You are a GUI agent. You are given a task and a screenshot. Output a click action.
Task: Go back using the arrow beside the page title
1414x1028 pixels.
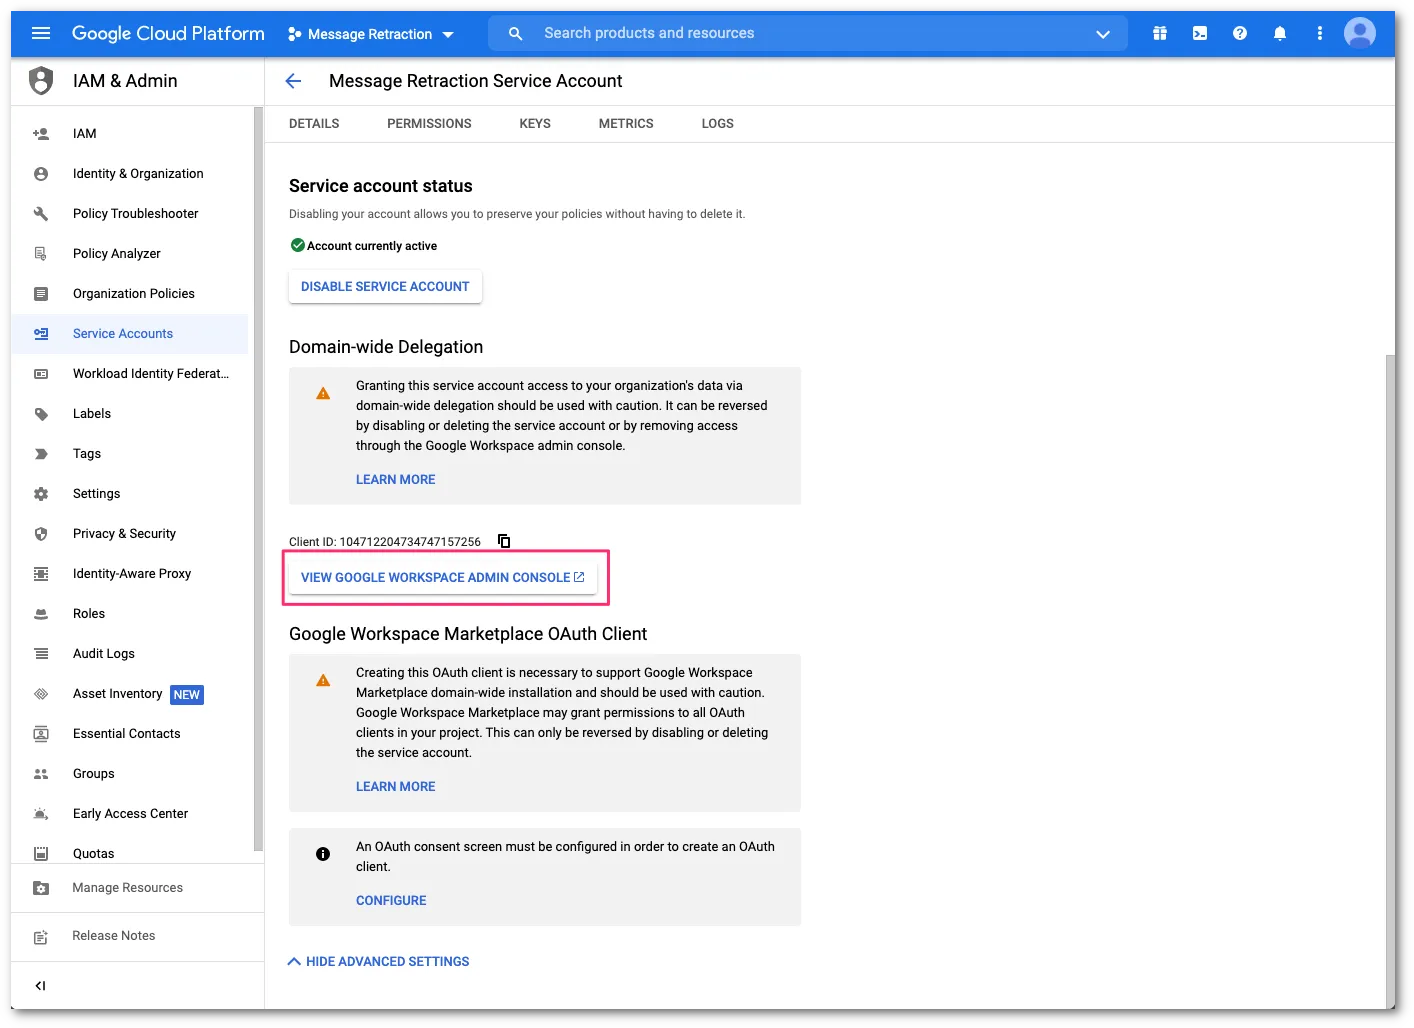293,81
